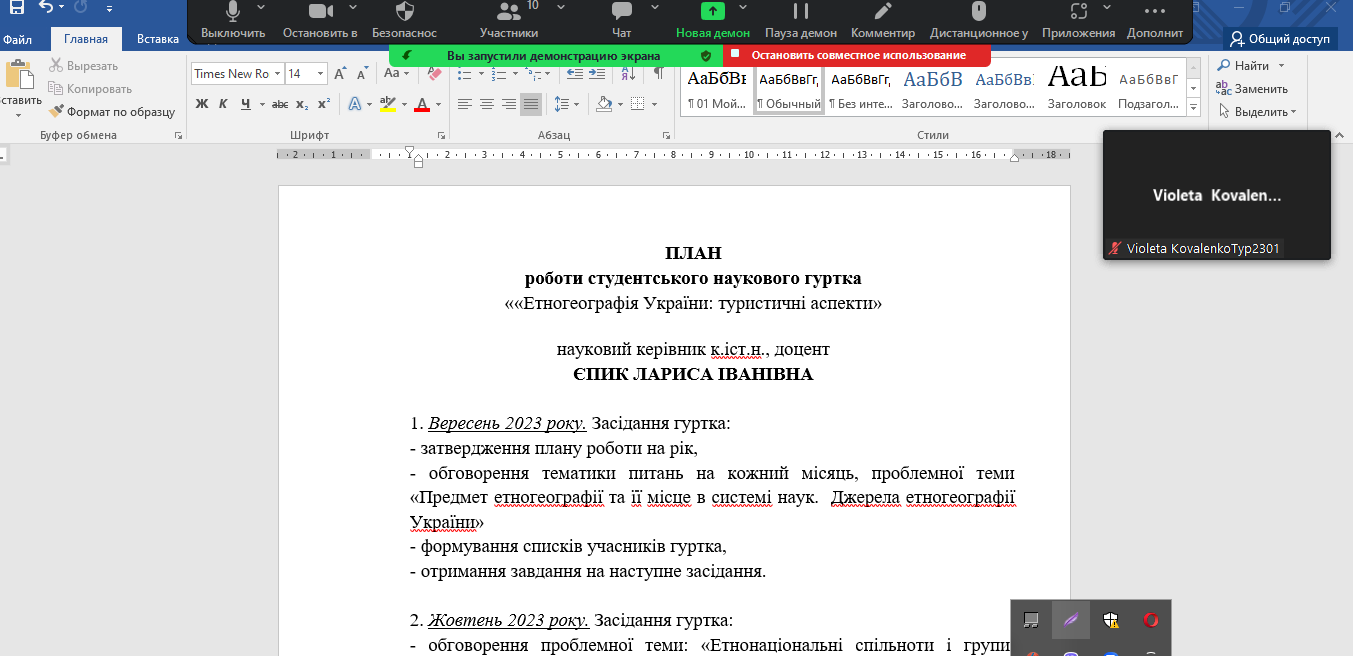Open the font size 14 dropdown
Image resolution: width=1353 pixels, height=656 pixels.
tap(320, 74)
